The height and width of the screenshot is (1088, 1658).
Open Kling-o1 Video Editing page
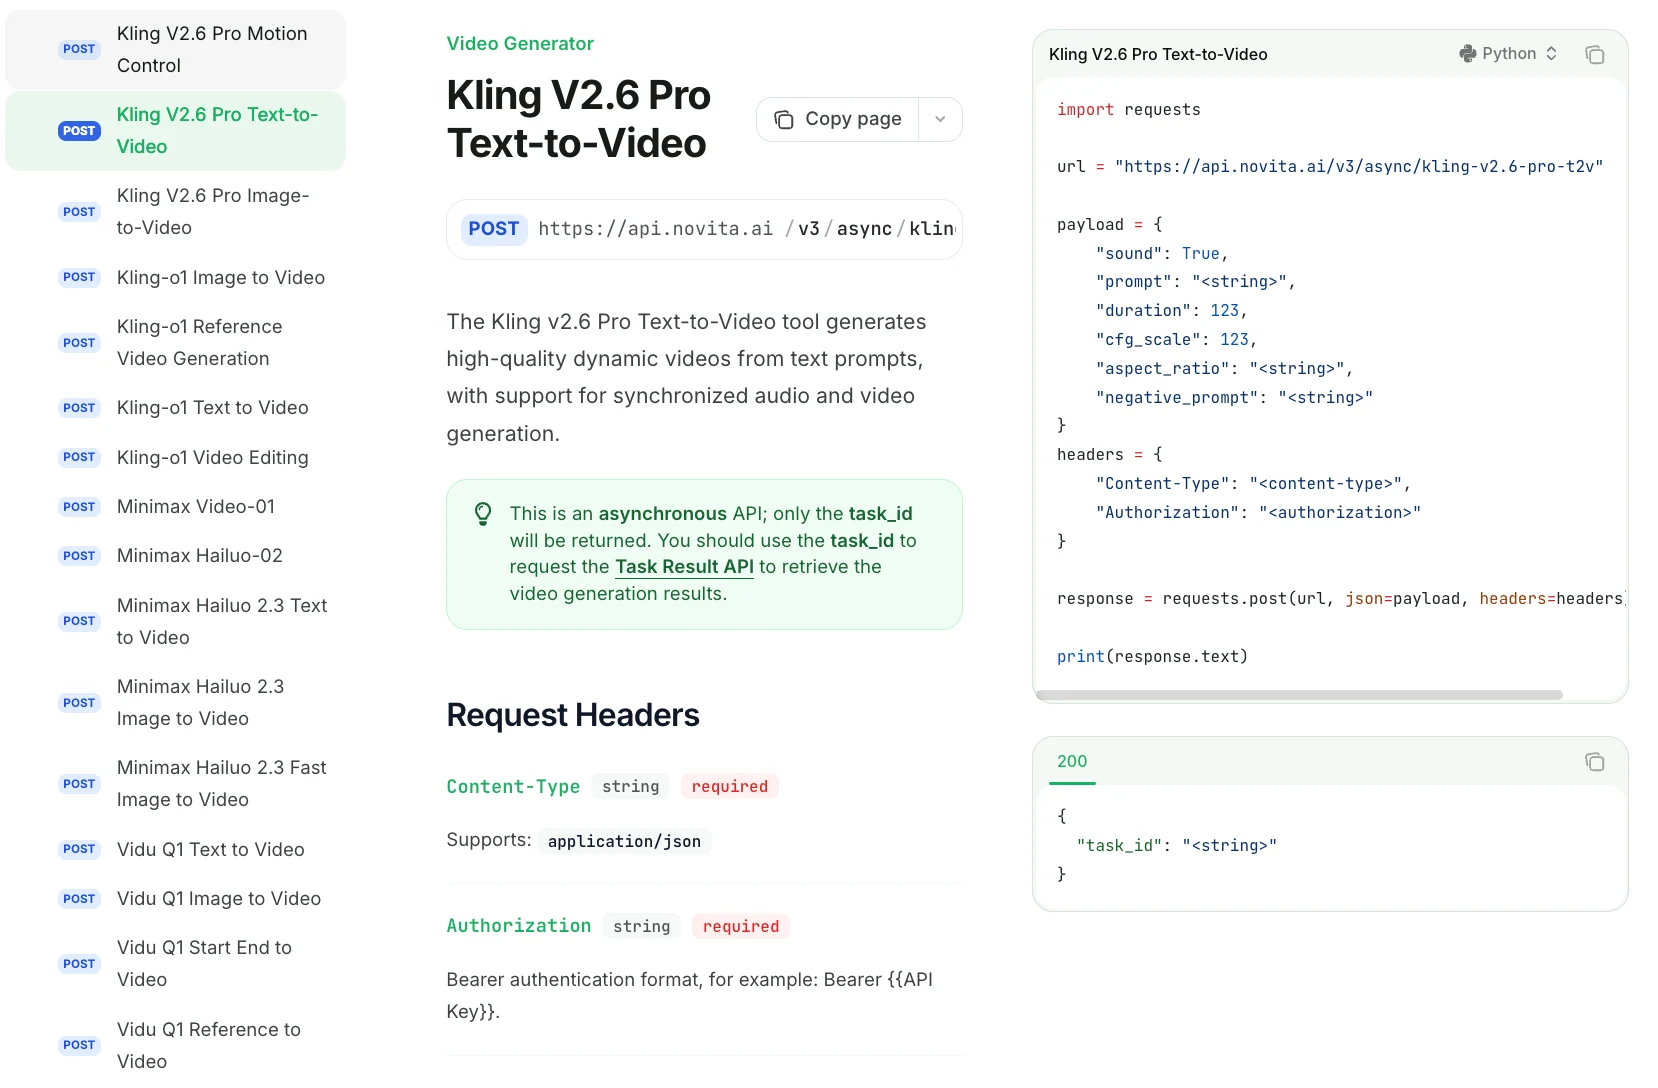tap(176, 458)
